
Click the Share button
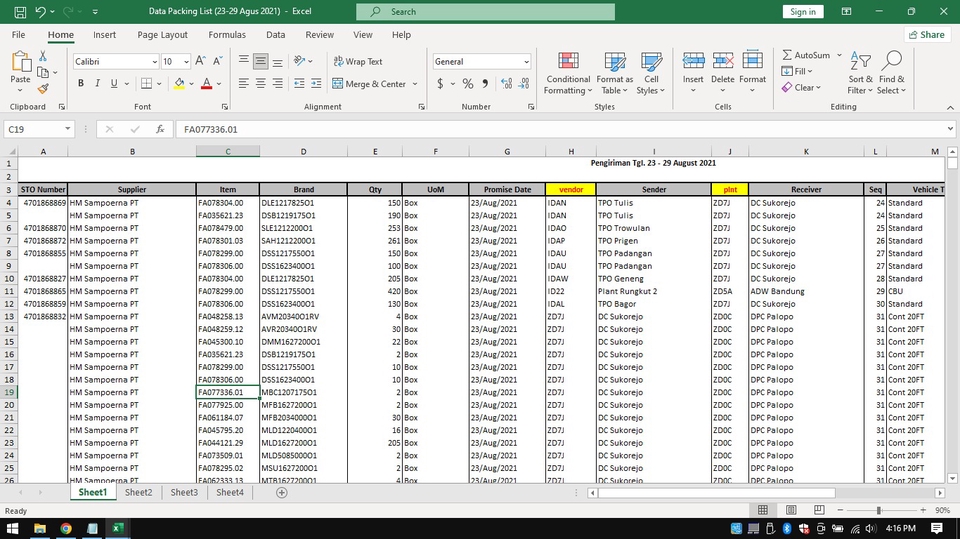[927, 35]
